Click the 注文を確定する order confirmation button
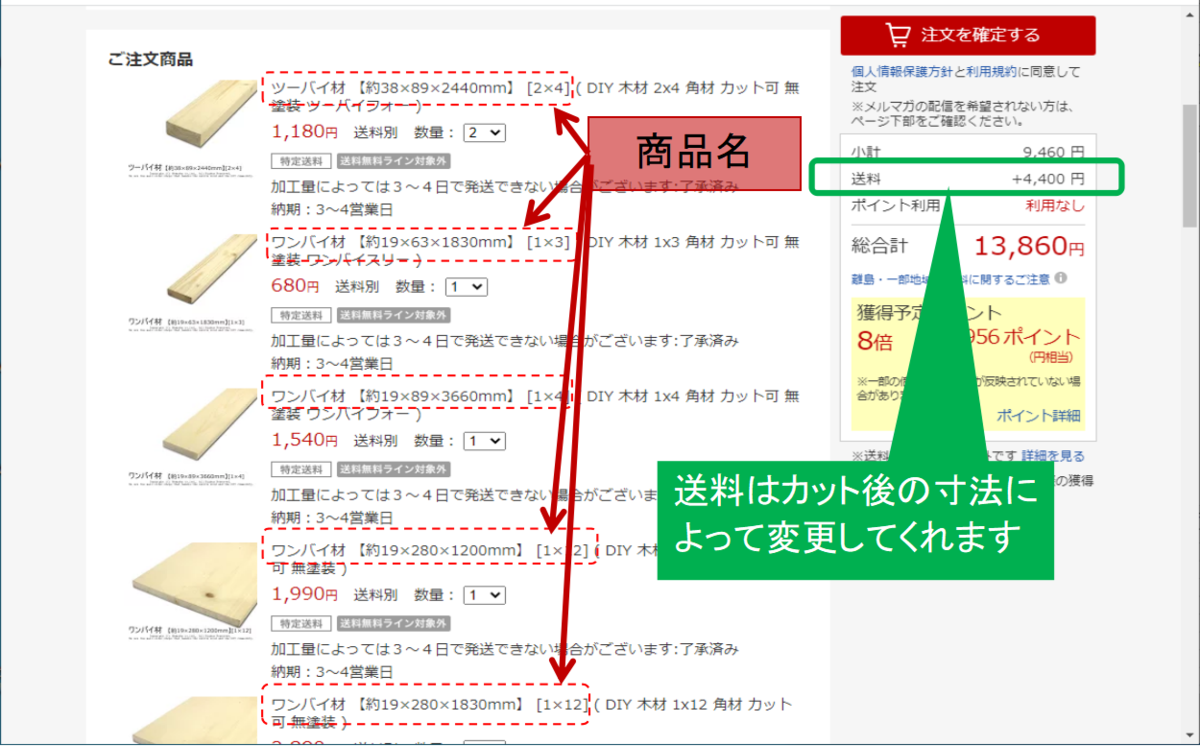Image resolution: width=1200 pixels, height=746 pixels. [968, 35]
